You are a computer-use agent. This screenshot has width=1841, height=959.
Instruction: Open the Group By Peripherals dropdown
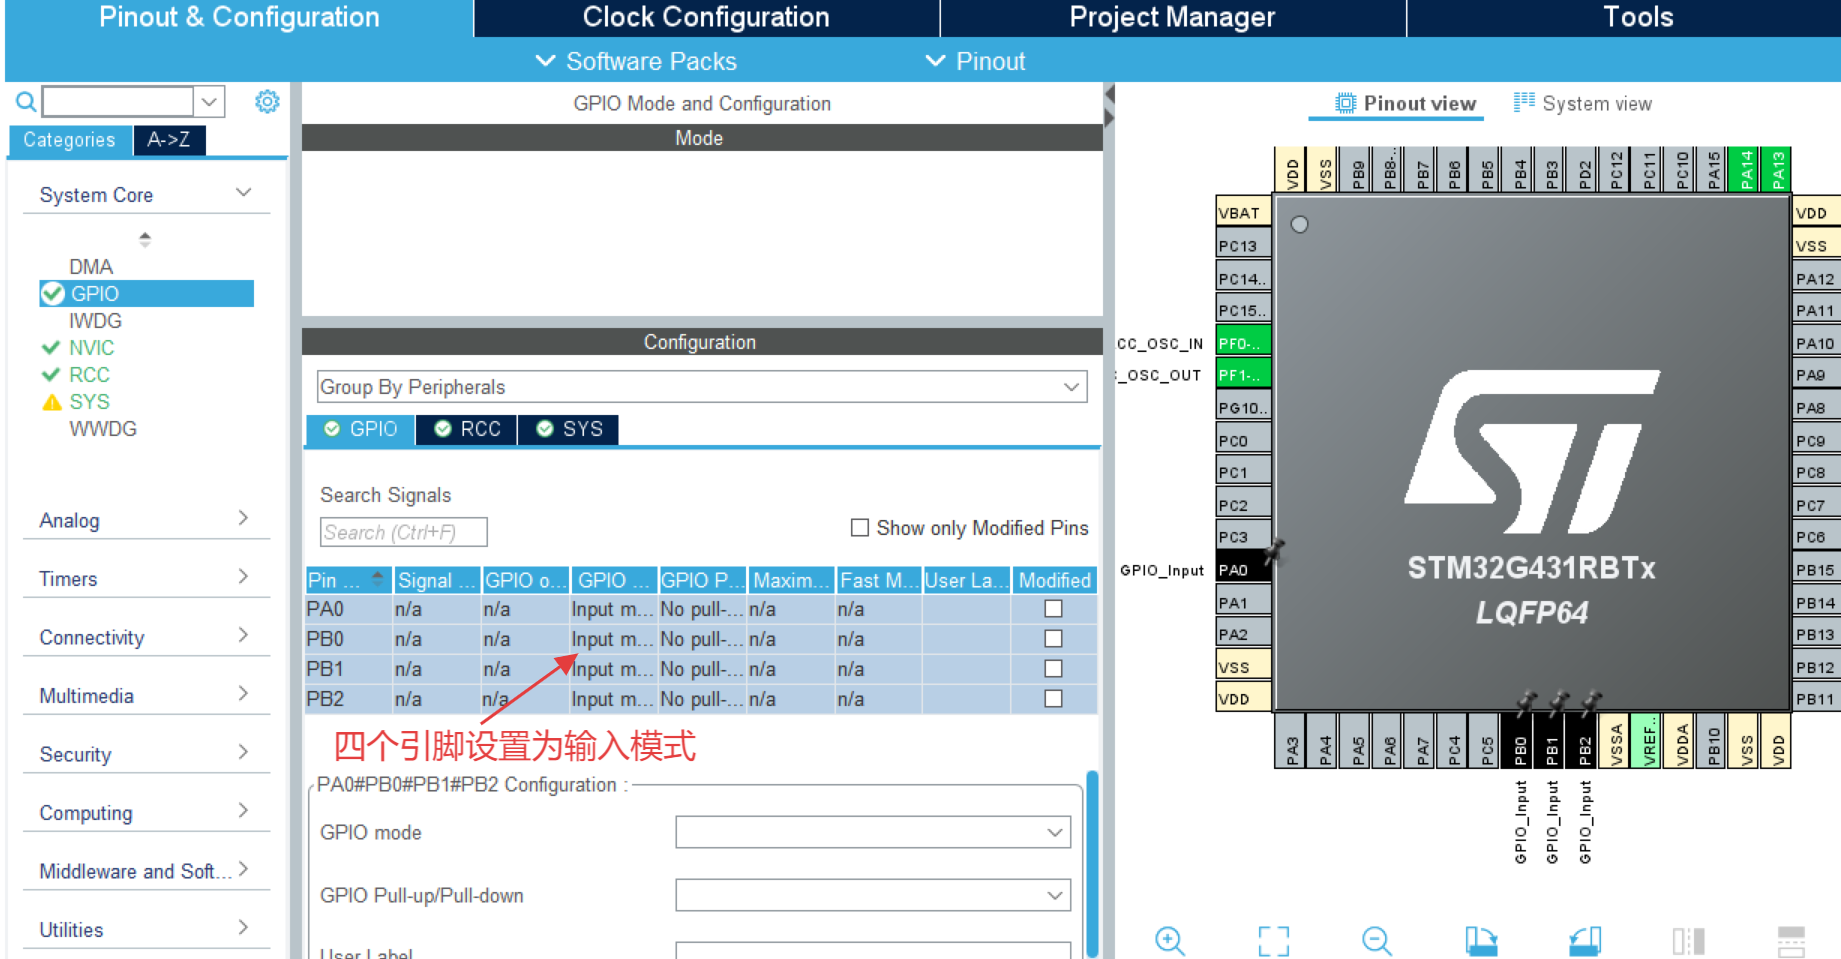702,387
